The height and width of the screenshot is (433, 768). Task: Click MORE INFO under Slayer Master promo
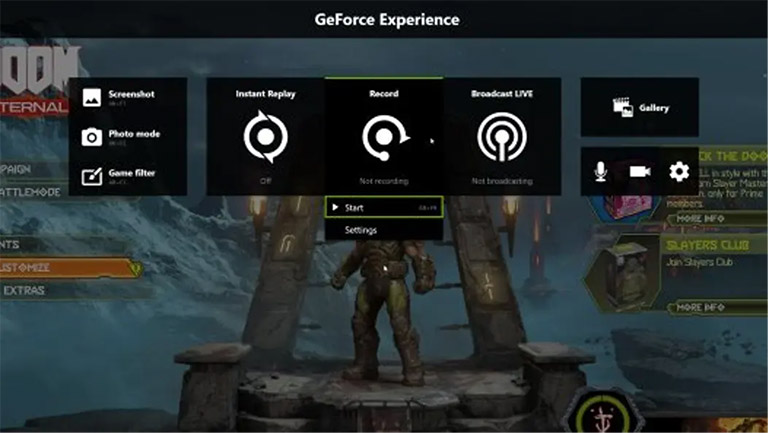(700, 218)
